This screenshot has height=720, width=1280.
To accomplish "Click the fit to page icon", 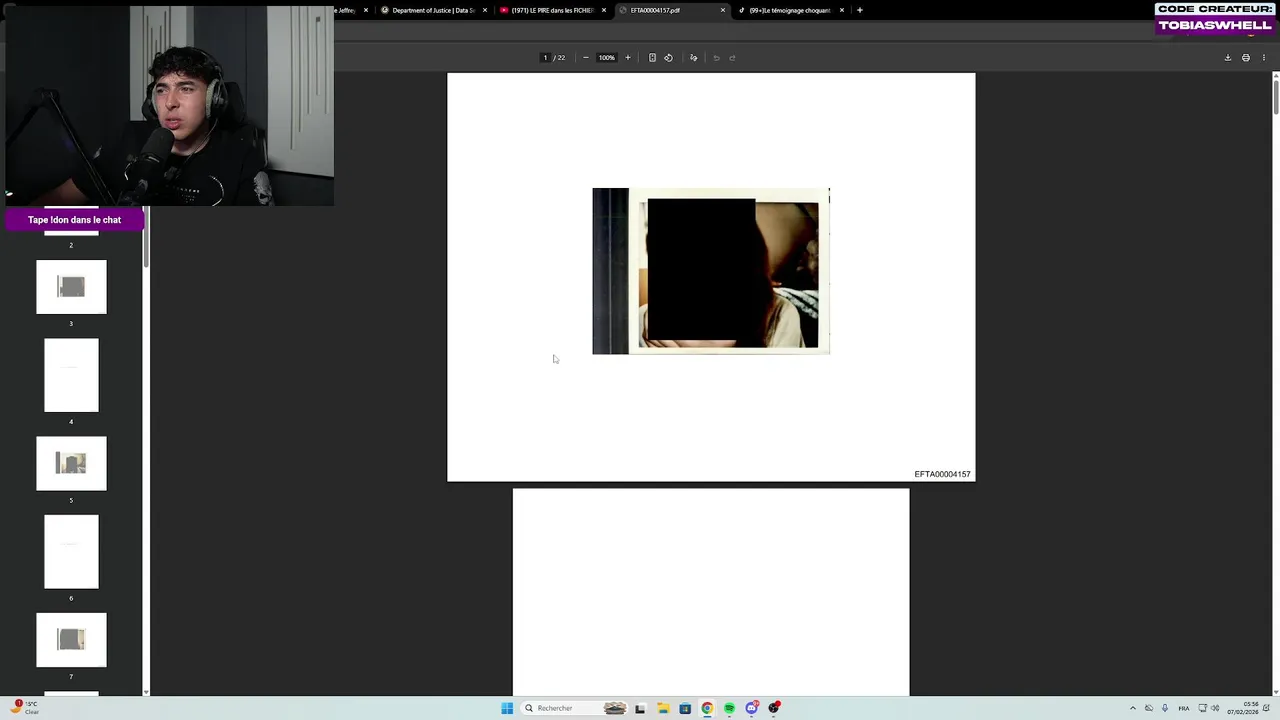I will 652,57.
